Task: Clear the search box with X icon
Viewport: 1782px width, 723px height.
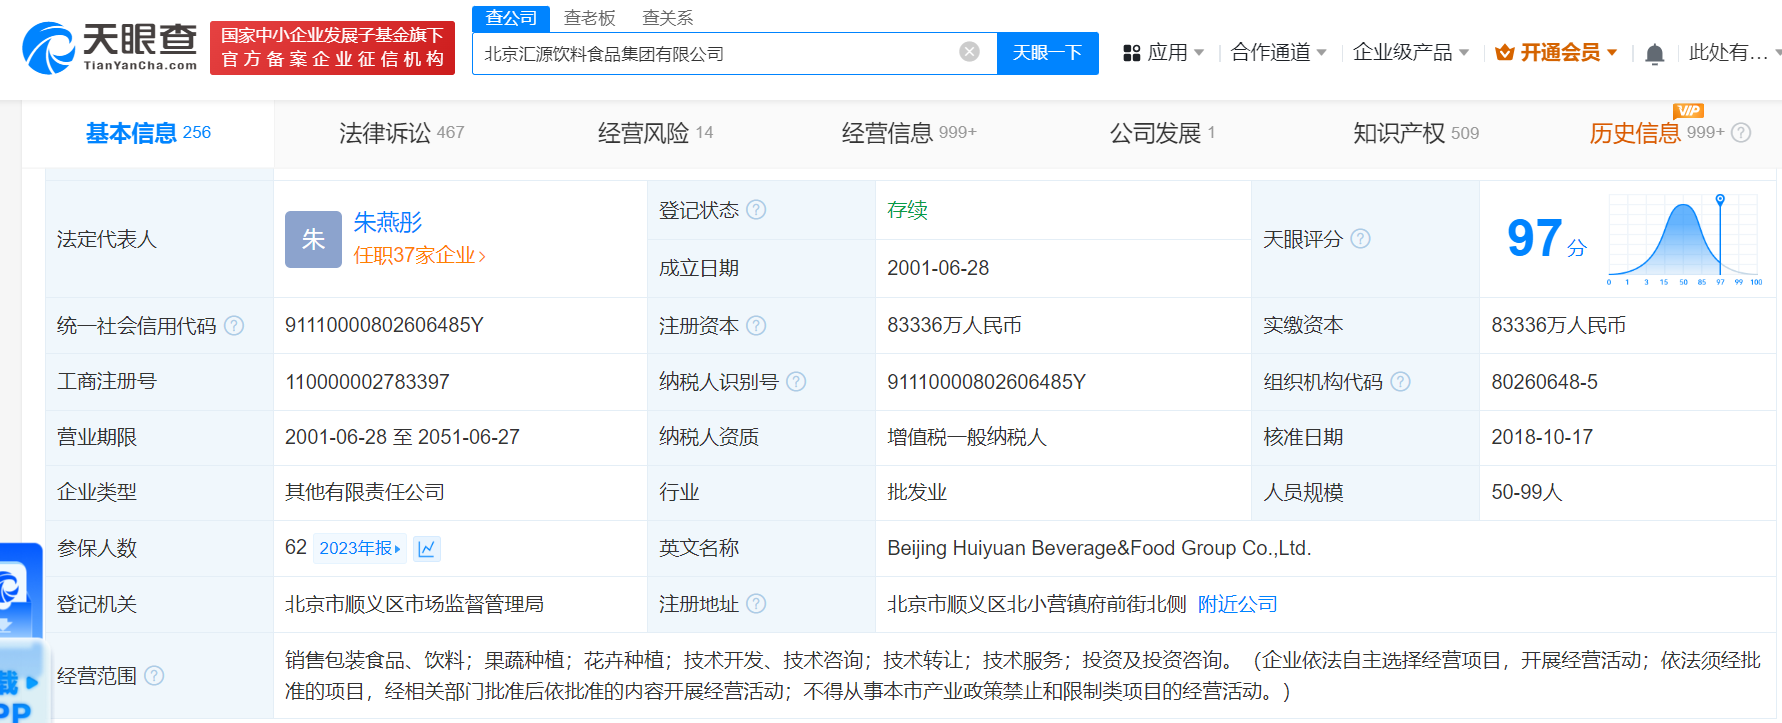Action: pos(969,52)
